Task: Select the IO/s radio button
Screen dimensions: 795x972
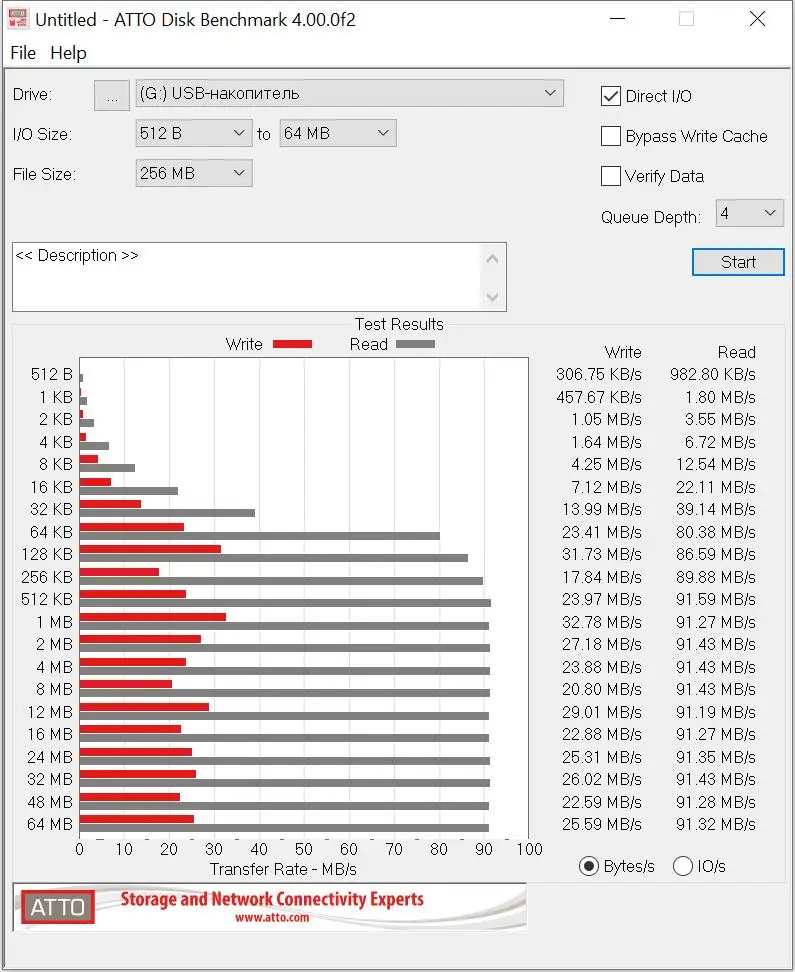Action: [683, 866]
